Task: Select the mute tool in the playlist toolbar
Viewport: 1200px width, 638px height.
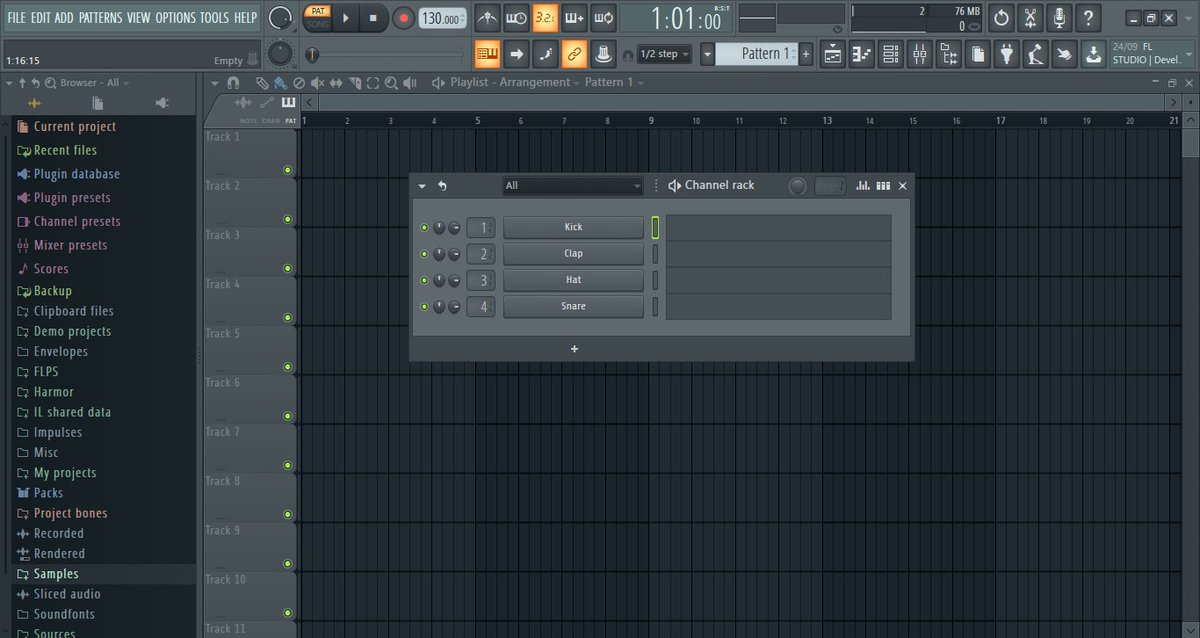Action: click(x=318, y=82)
